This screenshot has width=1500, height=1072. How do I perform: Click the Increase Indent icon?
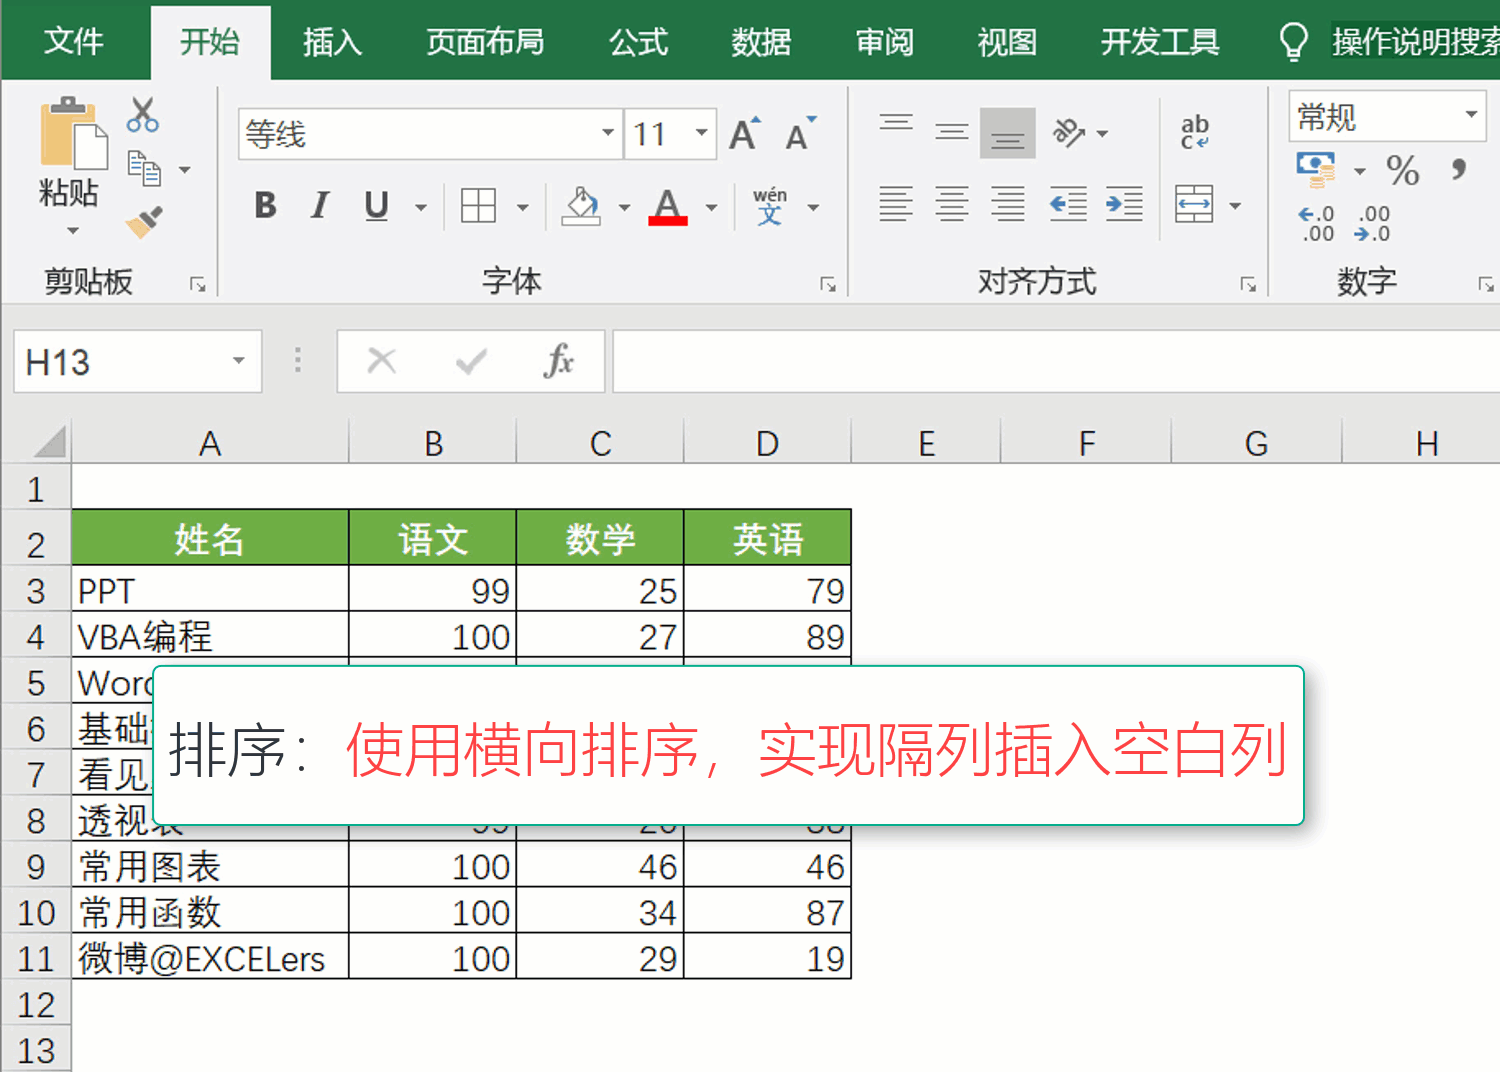click(x=1124, y=205)
